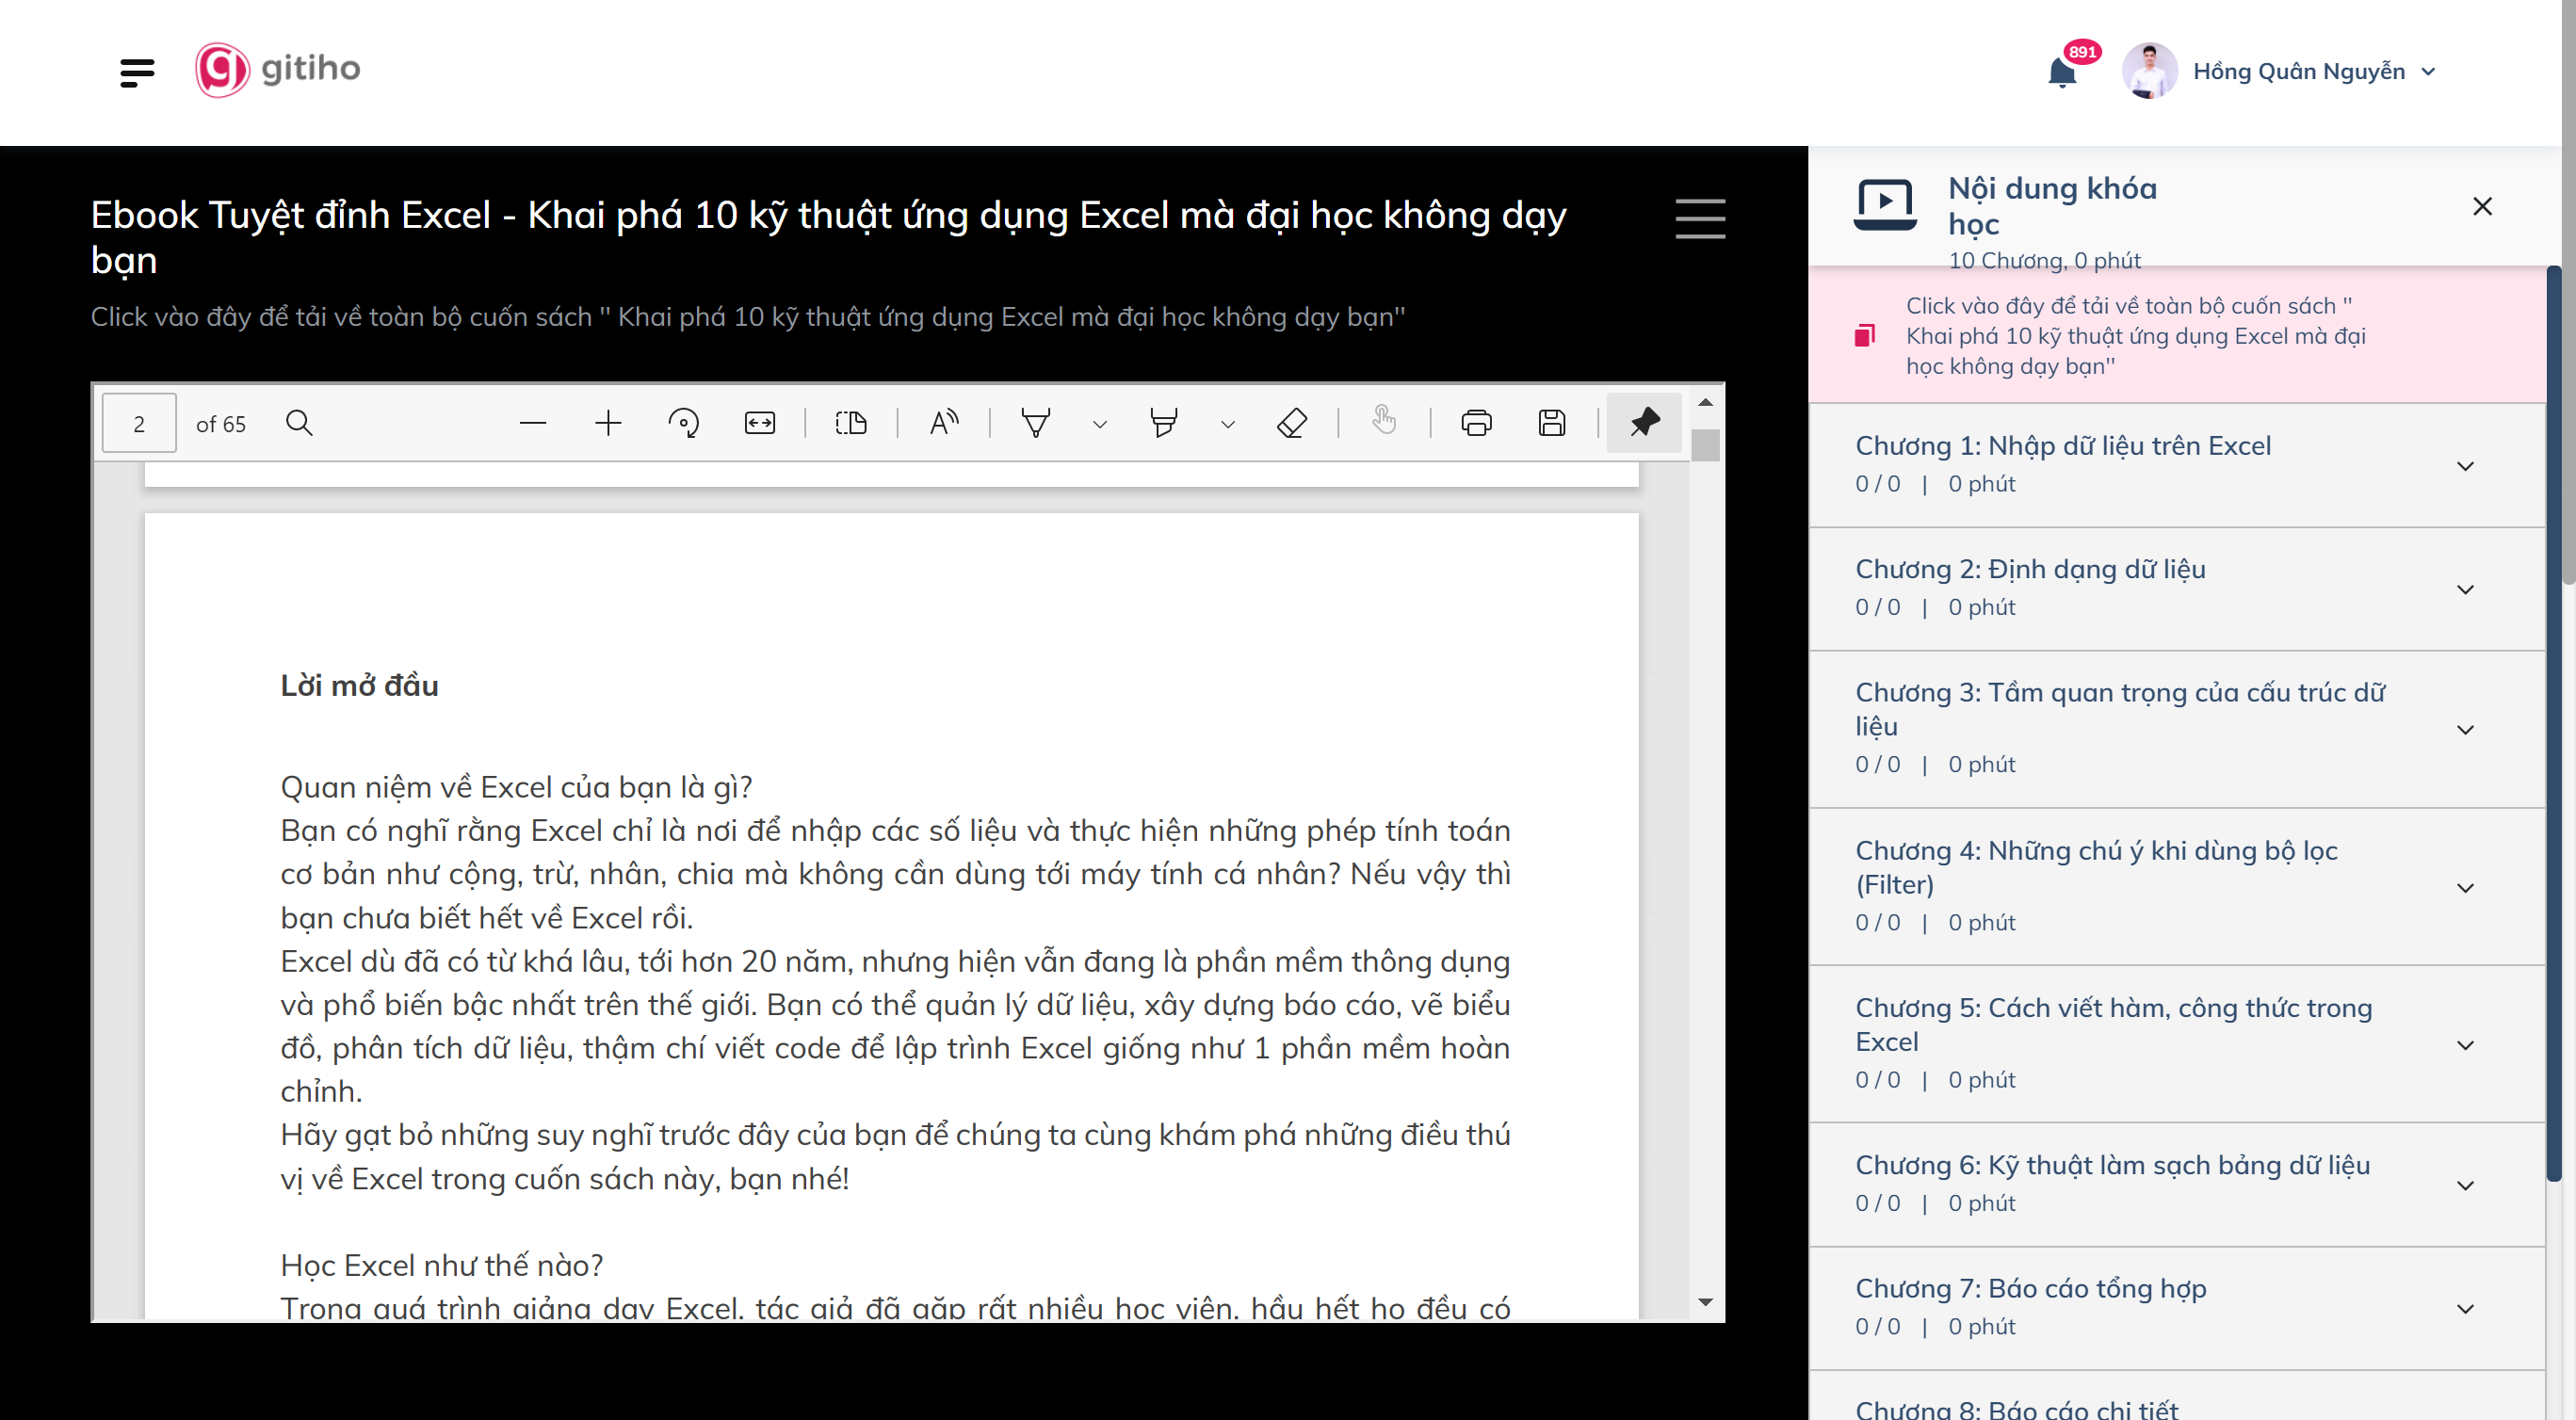Click '10 Chương, 0 phút' summary text
The width and height of the screenshot is (2576, 1420).
(x=2044, y=260)
